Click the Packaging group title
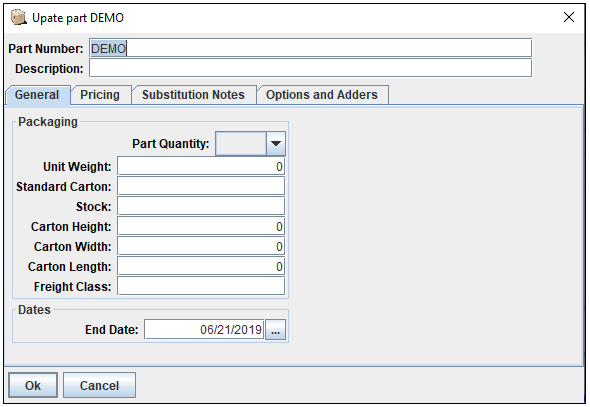 click(x=48, y=122)
